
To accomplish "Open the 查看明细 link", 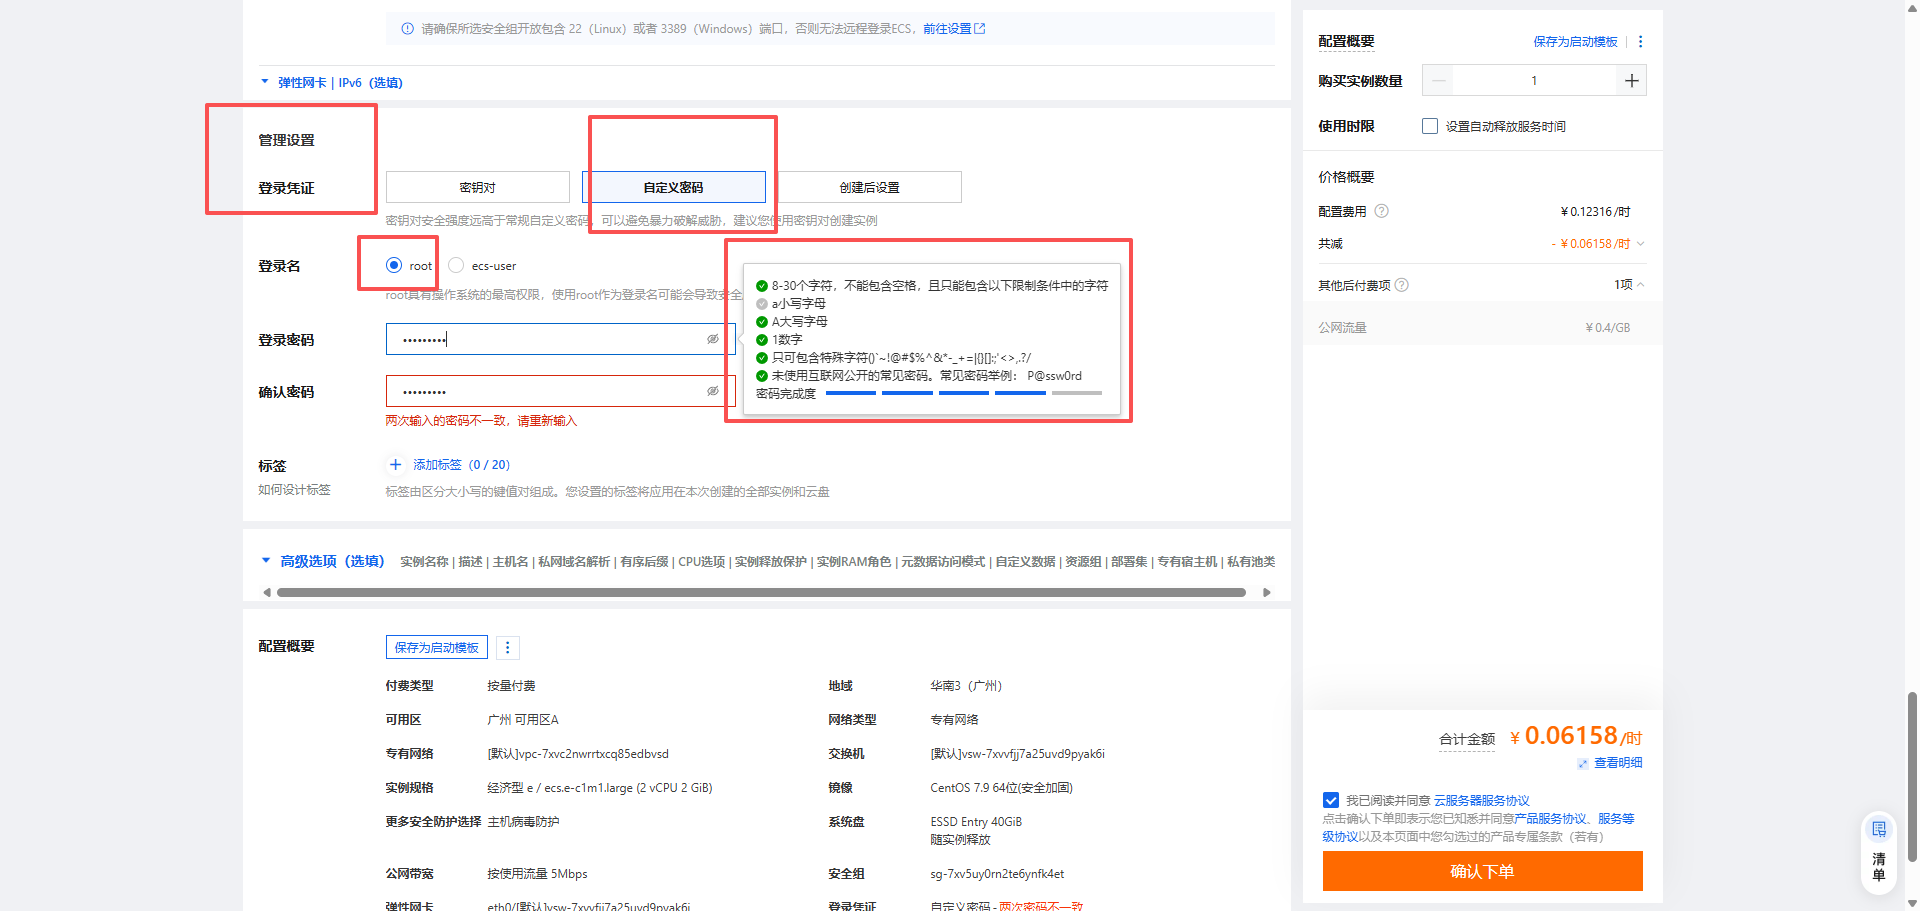I will 1618,763.
